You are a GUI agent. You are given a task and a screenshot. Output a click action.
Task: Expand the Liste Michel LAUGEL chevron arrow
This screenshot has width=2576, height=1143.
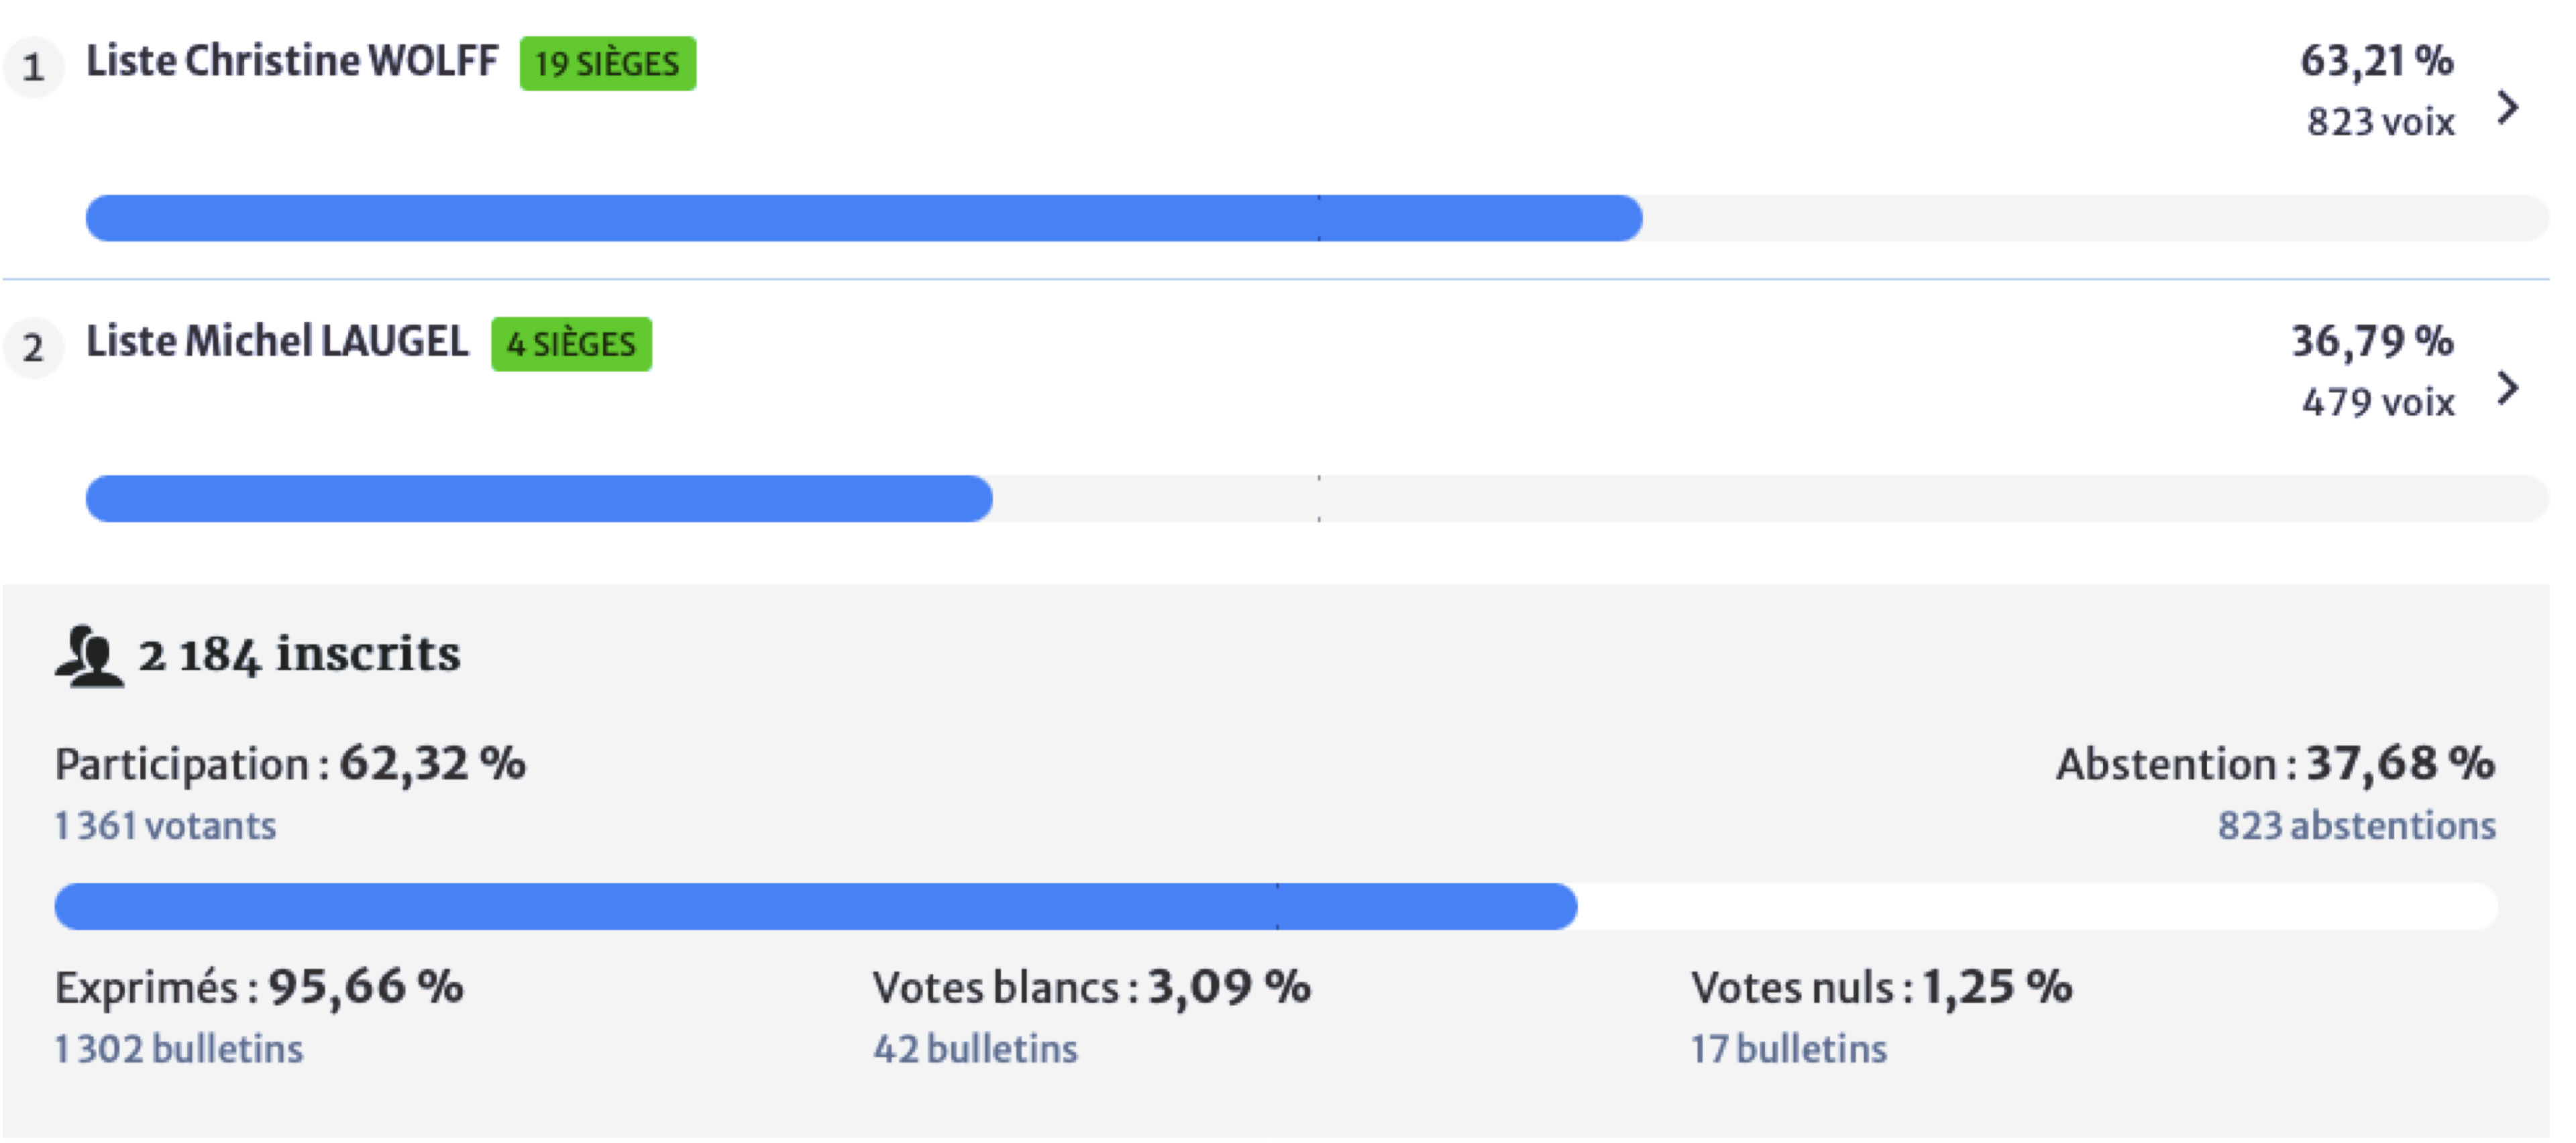[2507, 388]
